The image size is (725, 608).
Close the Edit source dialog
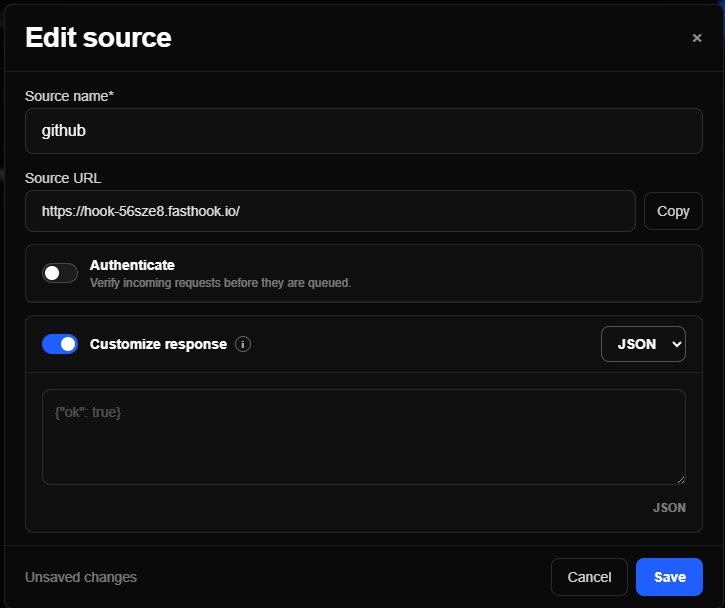click(697, 38)
